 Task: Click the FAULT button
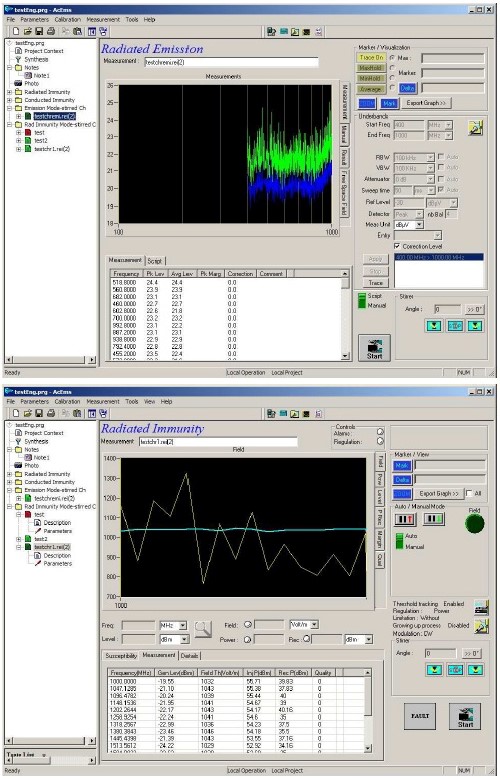[x=420, y=716]
